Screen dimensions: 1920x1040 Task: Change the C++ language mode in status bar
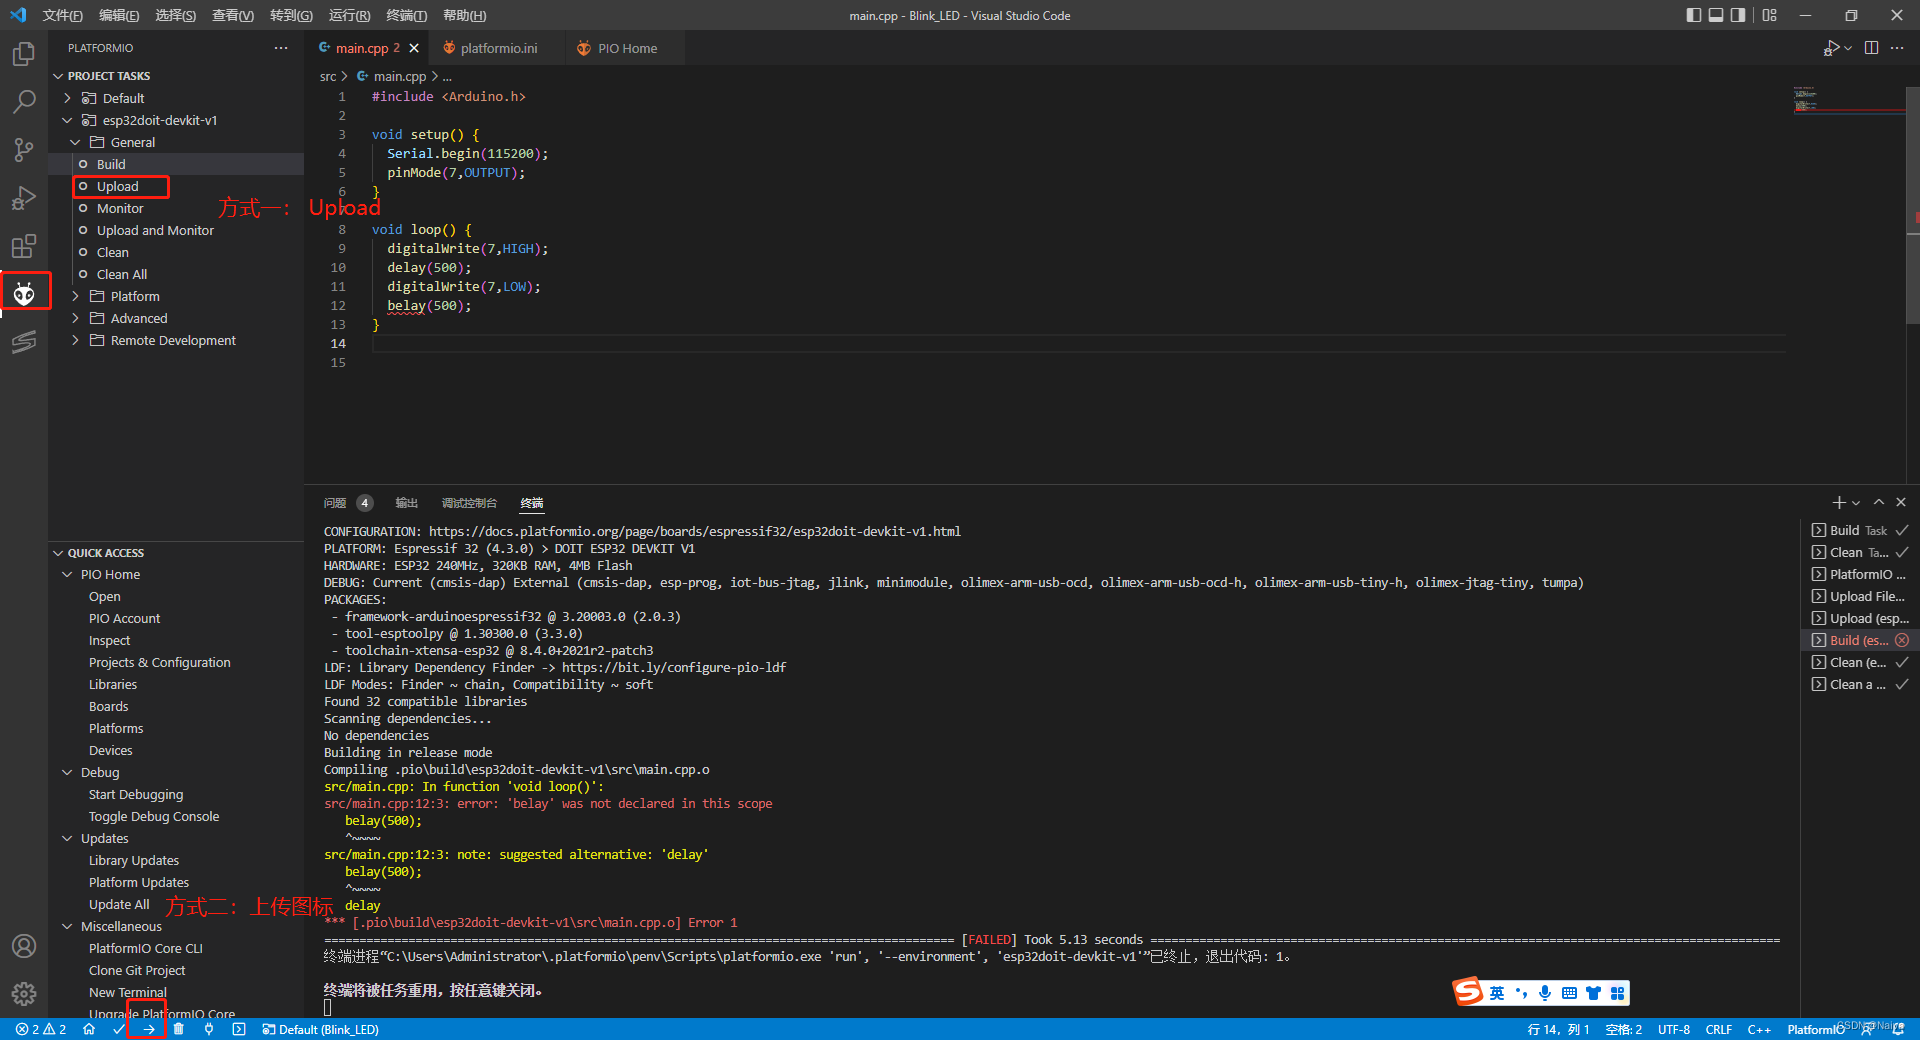pos(1759,1029)
